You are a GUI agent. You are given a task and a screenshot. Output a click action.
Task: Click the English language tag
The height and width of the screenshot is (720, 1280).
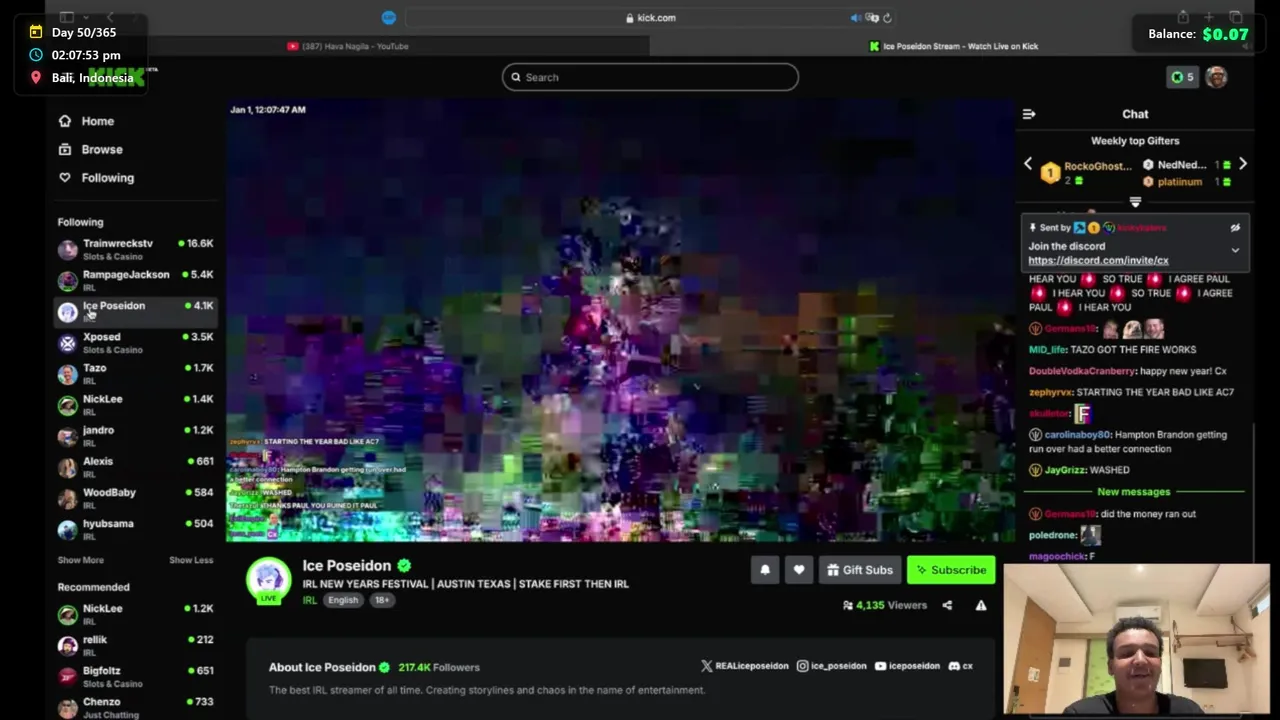tap(343, 600)
